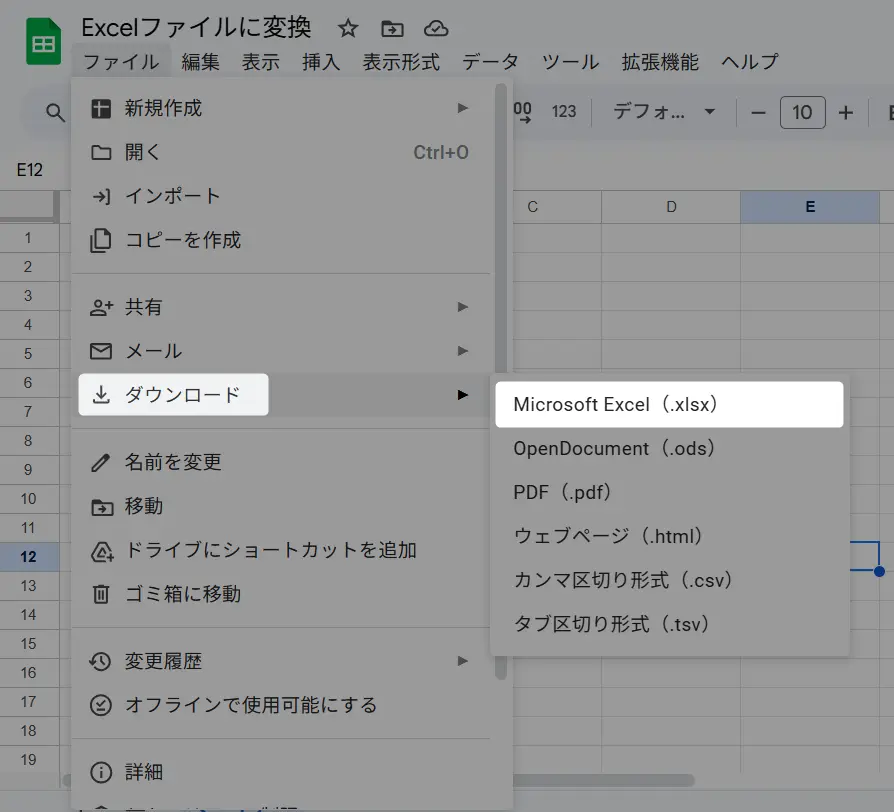Check the cloud save status icon

coord(436,28)
